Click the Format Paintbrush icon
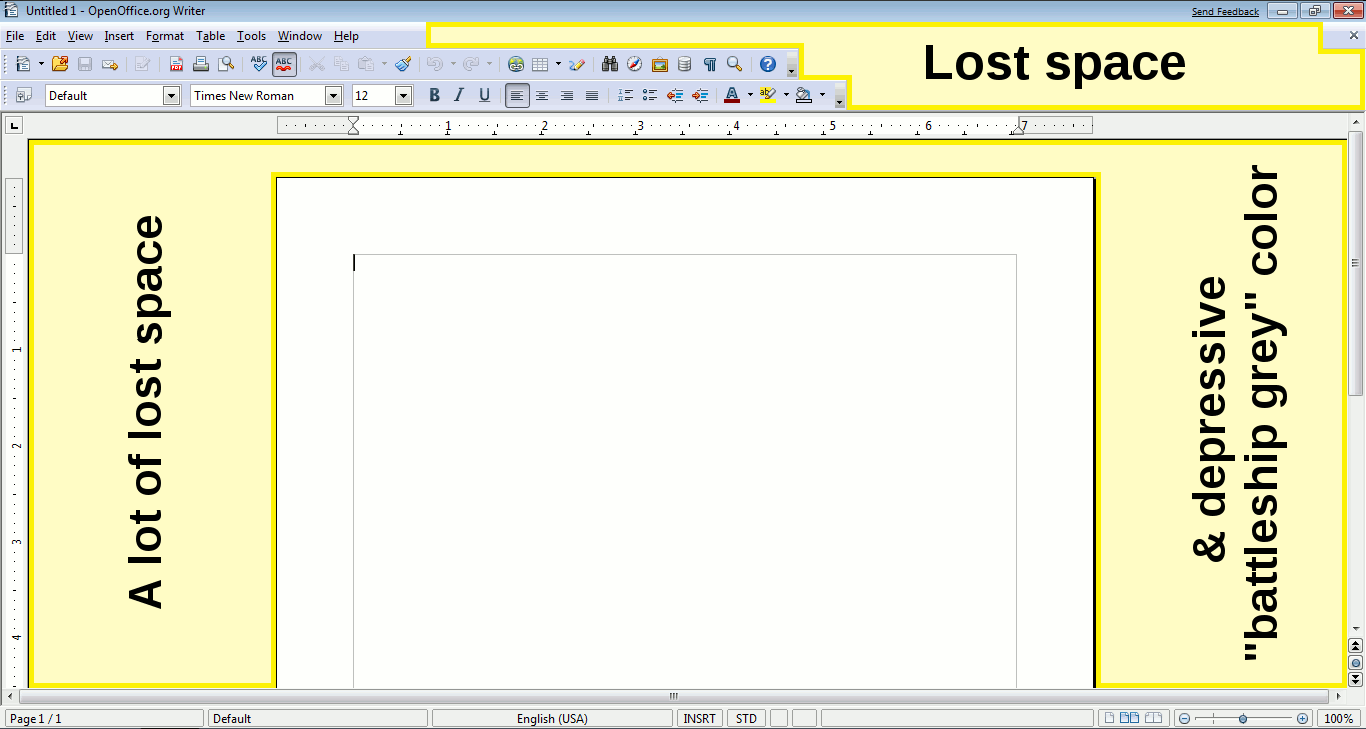This screenshot has width=1366, height=729. [403, 64]
